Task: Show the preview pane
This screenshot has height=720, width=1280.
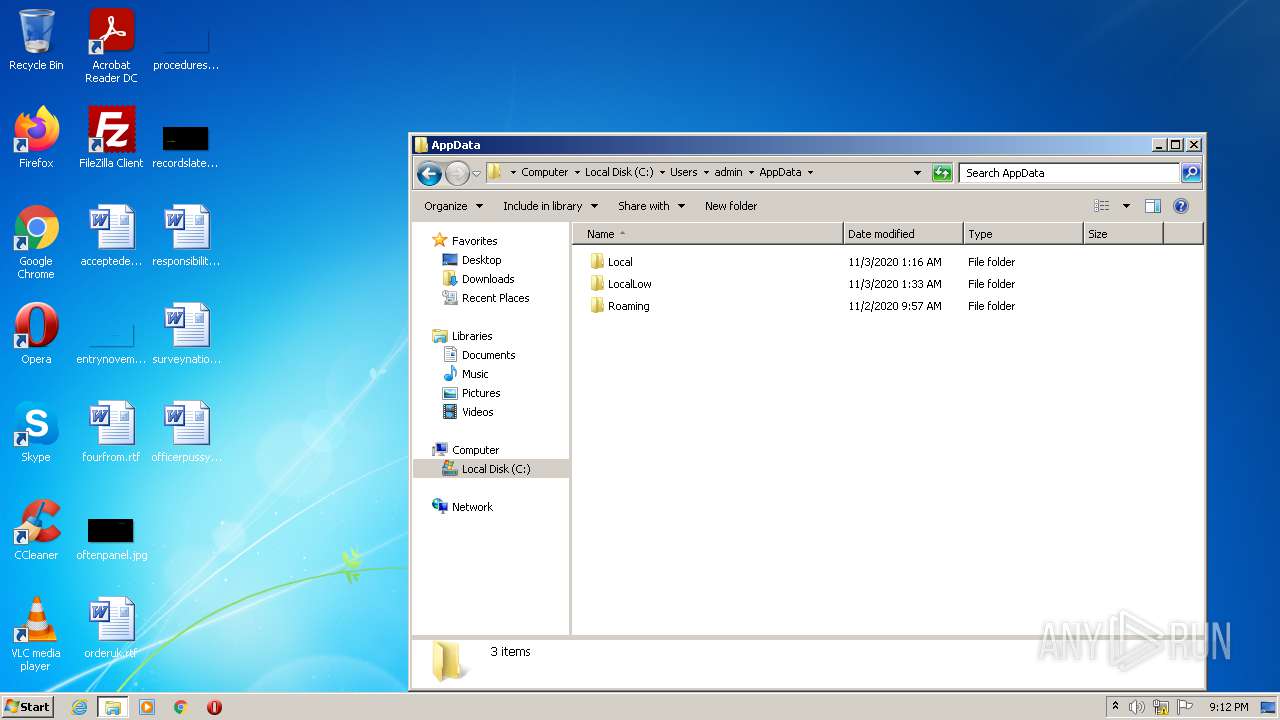Action: (1152, 206)
